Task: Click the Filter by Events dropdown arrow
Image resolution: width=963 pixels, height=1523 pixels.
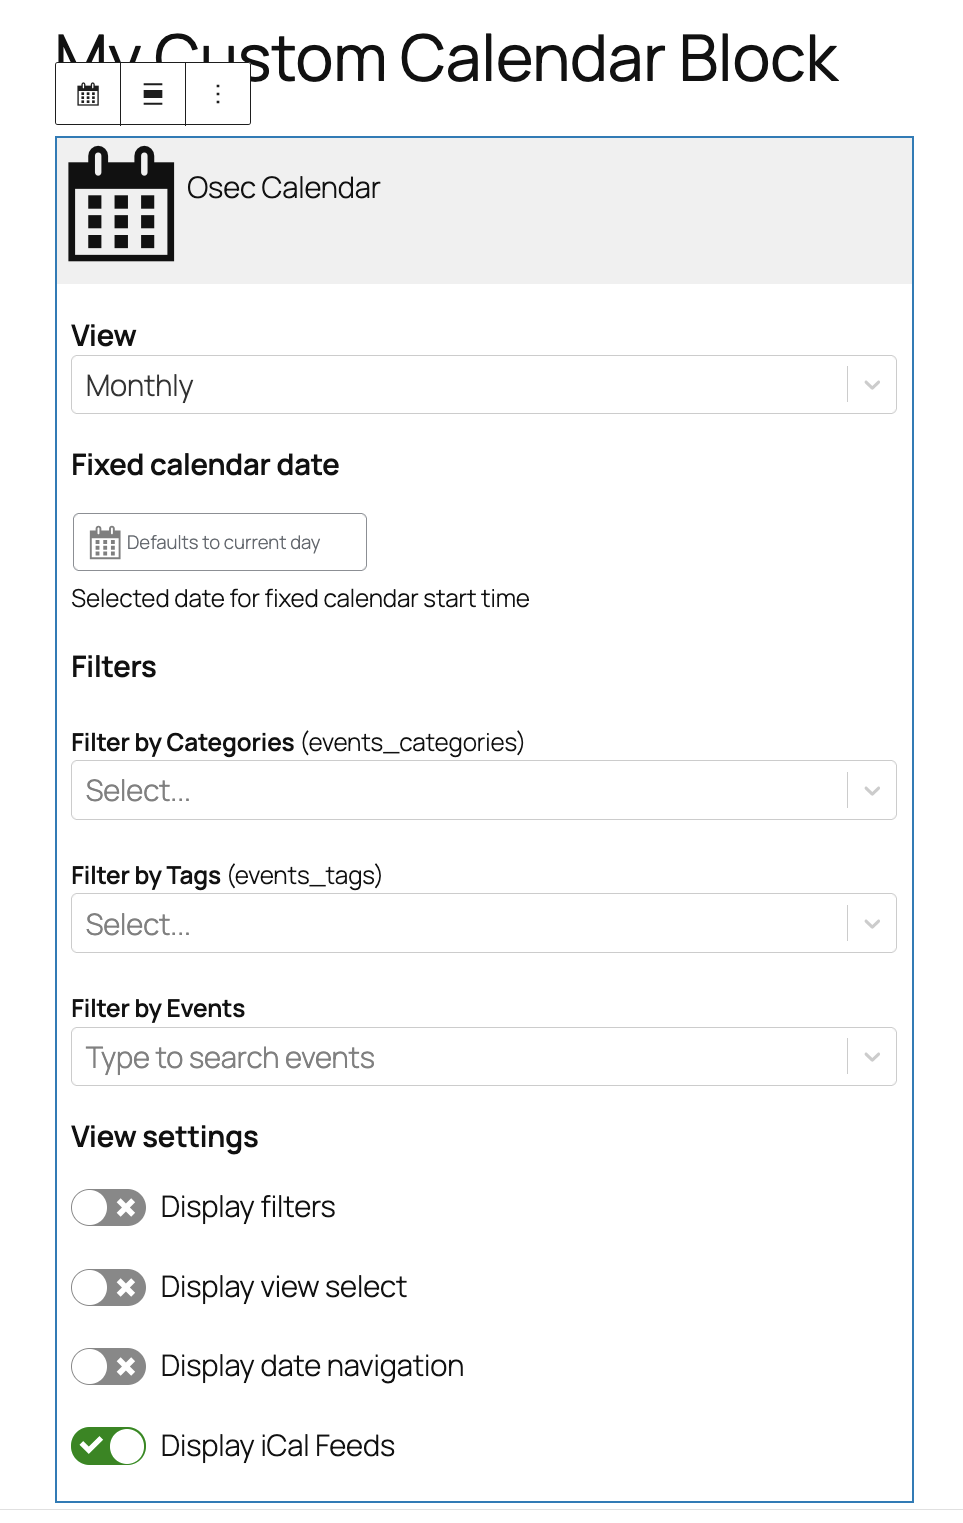Action: pos(872,1057)
